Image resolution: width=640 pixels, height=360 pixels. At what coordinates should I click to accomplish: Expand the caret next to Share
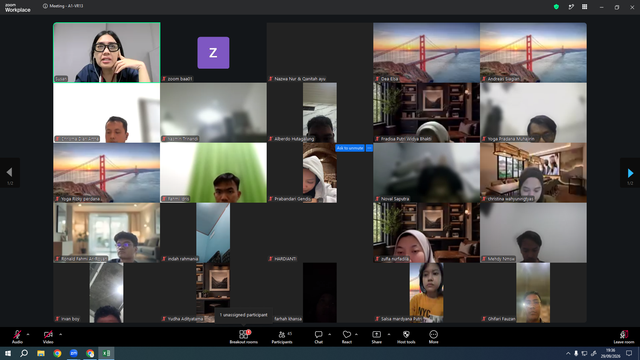coord(389,334)
